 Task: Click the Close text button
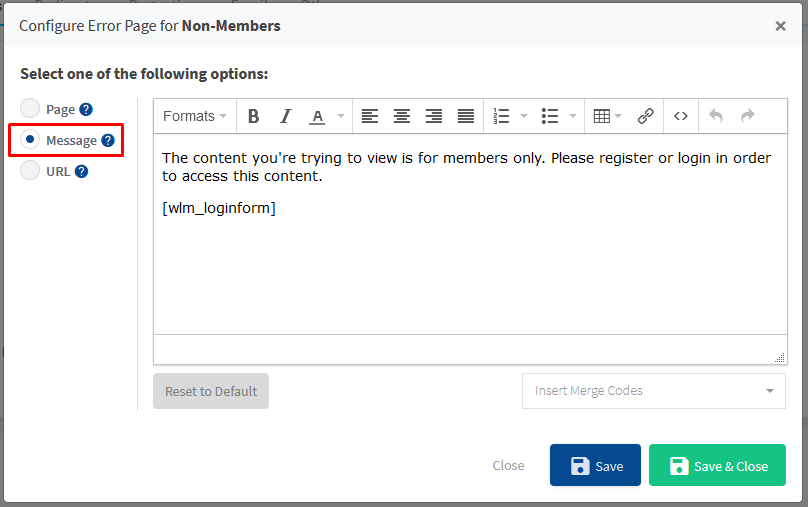coord(508,465)
